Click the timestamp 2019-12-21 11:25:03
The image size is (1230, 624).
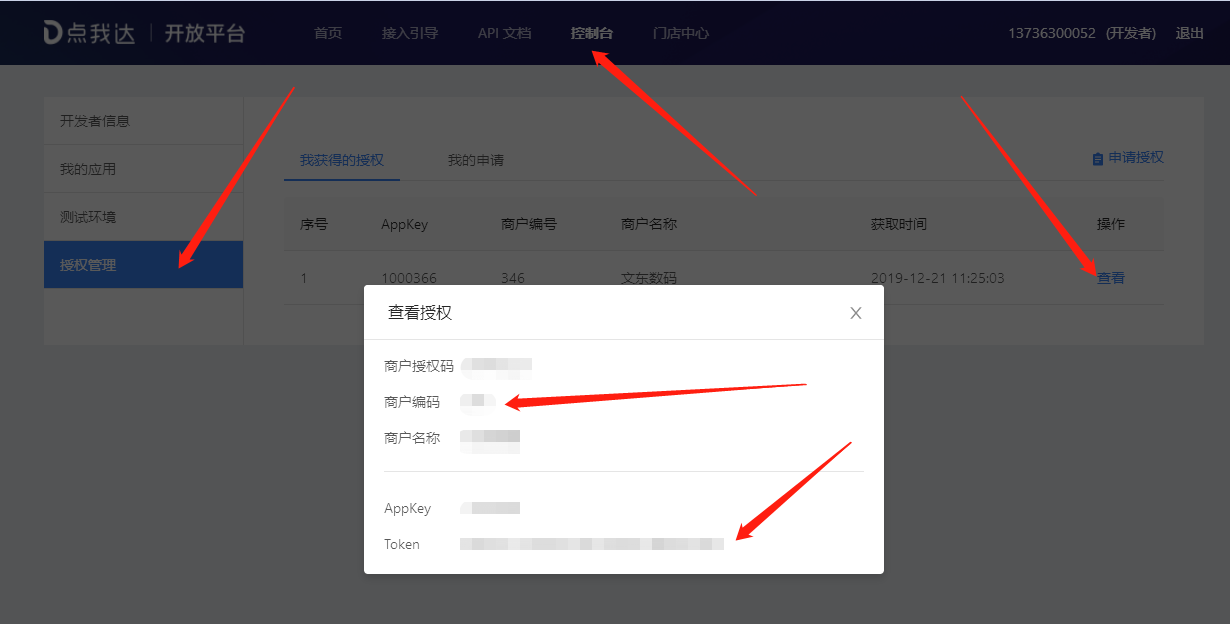click(x=938, y=278)
